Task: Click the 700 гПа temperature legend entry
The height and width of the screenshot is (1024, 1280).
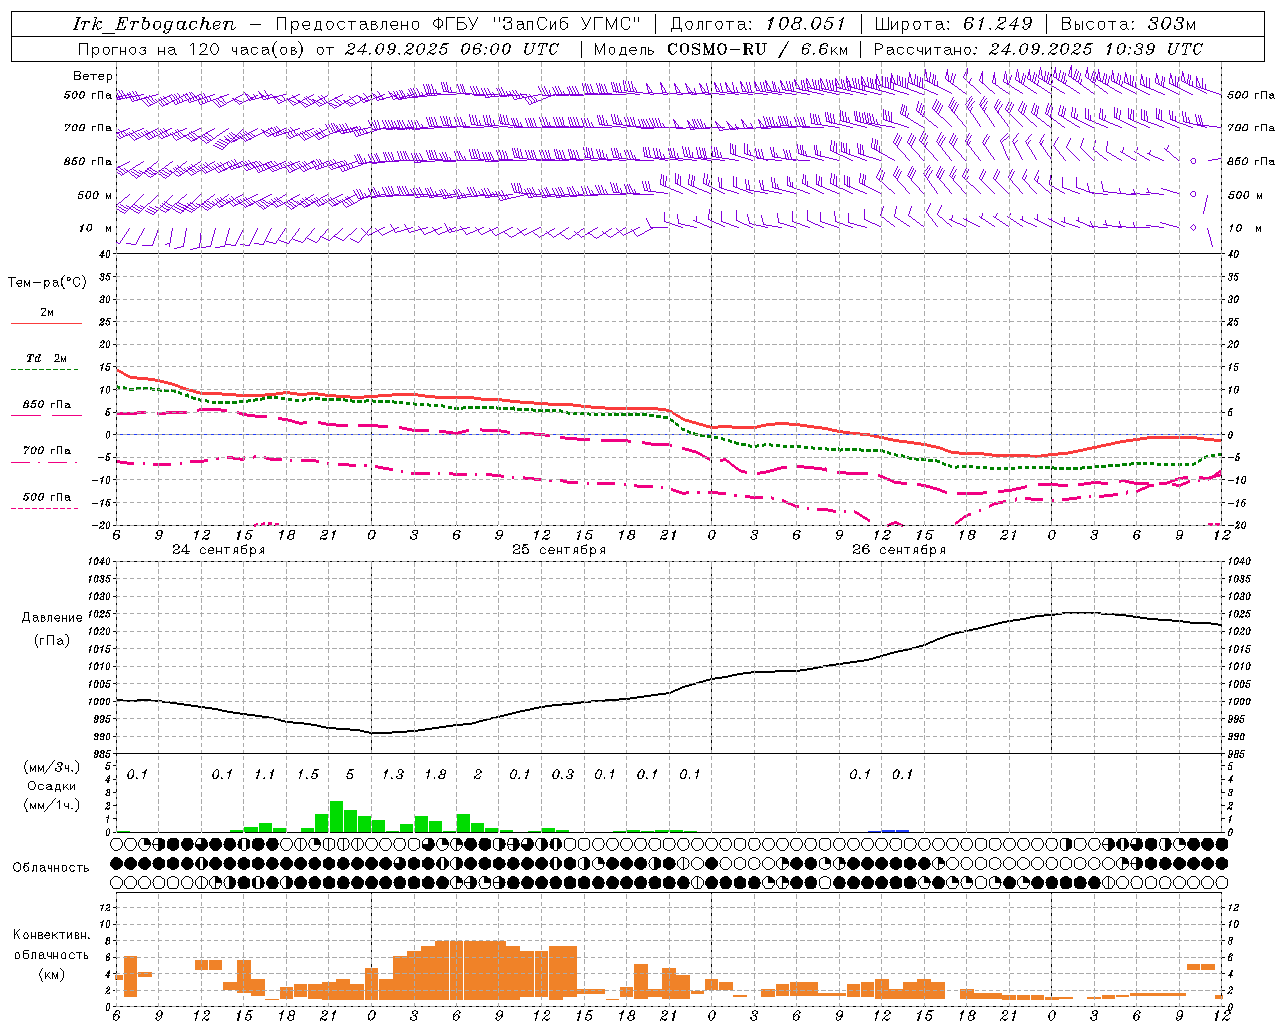Action: point(47,451)
